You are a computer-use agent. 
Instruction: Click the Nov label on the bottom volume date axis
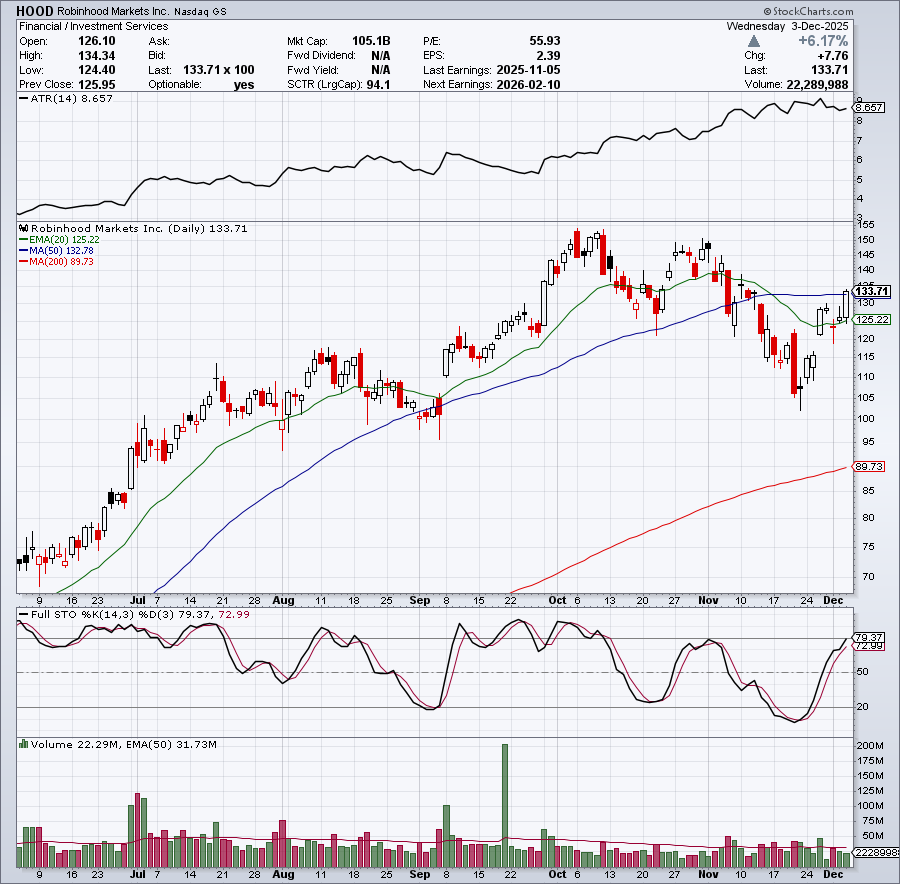pos(708,874)
